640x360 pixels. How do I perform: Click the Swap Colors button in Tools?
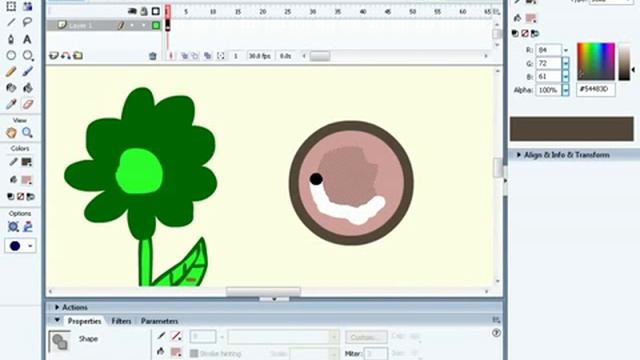[30, 197]
